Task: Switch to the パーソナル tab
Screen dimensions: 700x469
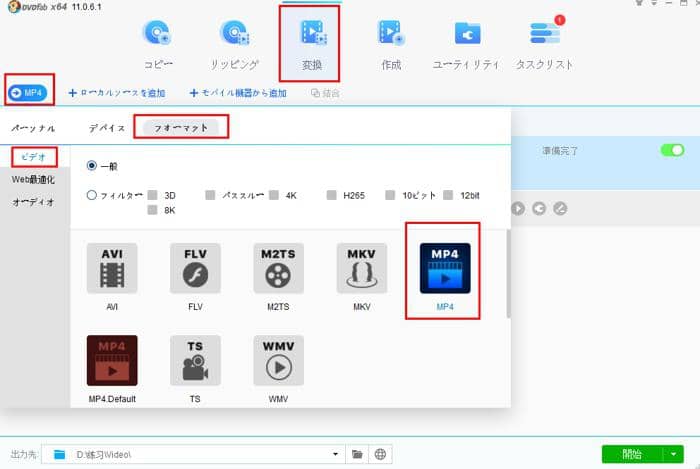Action: (33, 129)
